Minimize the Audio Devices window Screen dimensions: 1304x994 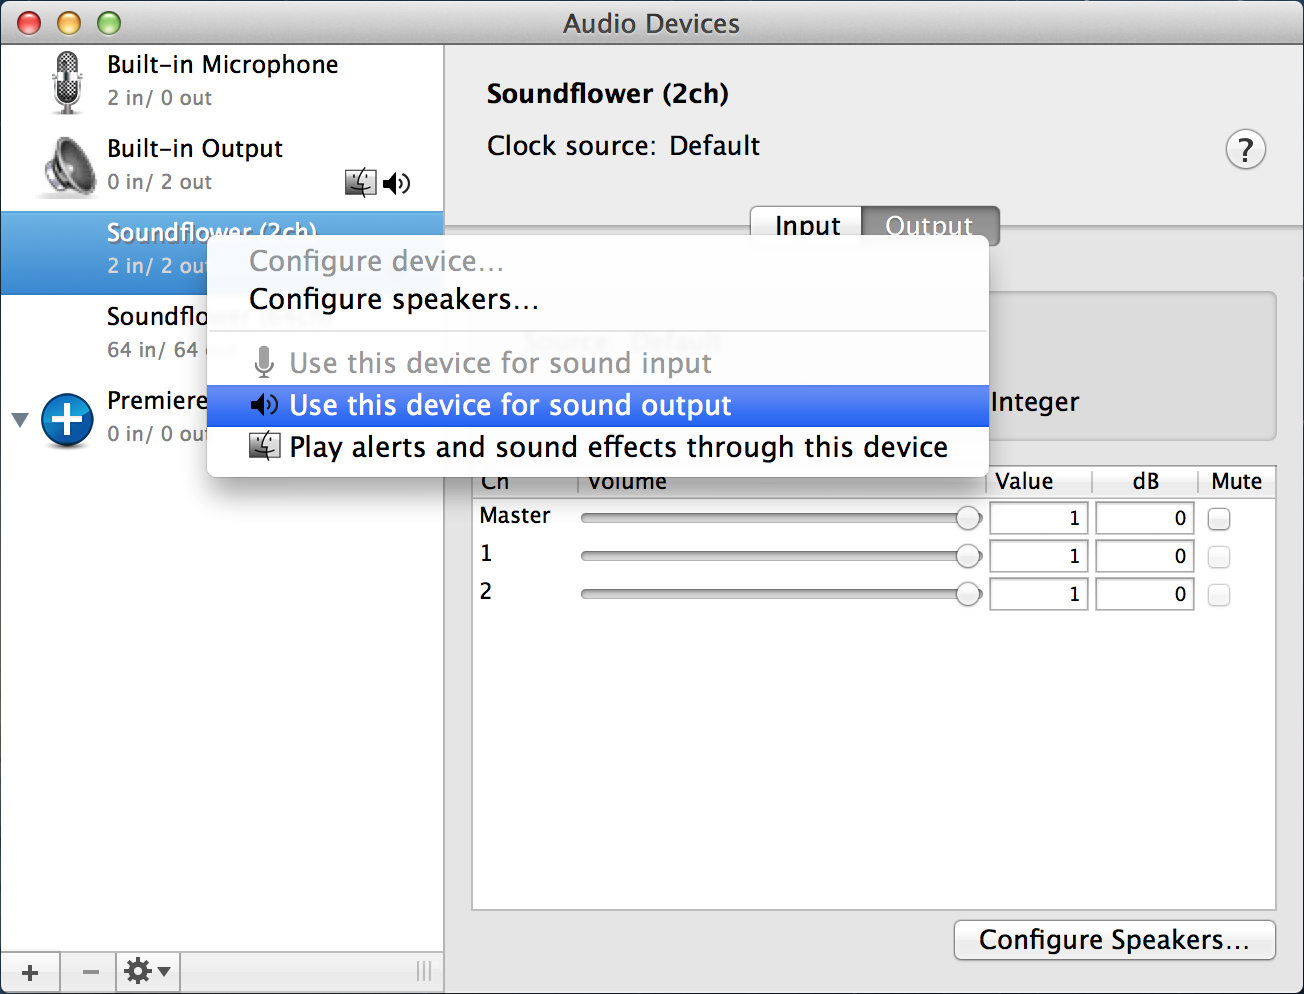(69, 23)
